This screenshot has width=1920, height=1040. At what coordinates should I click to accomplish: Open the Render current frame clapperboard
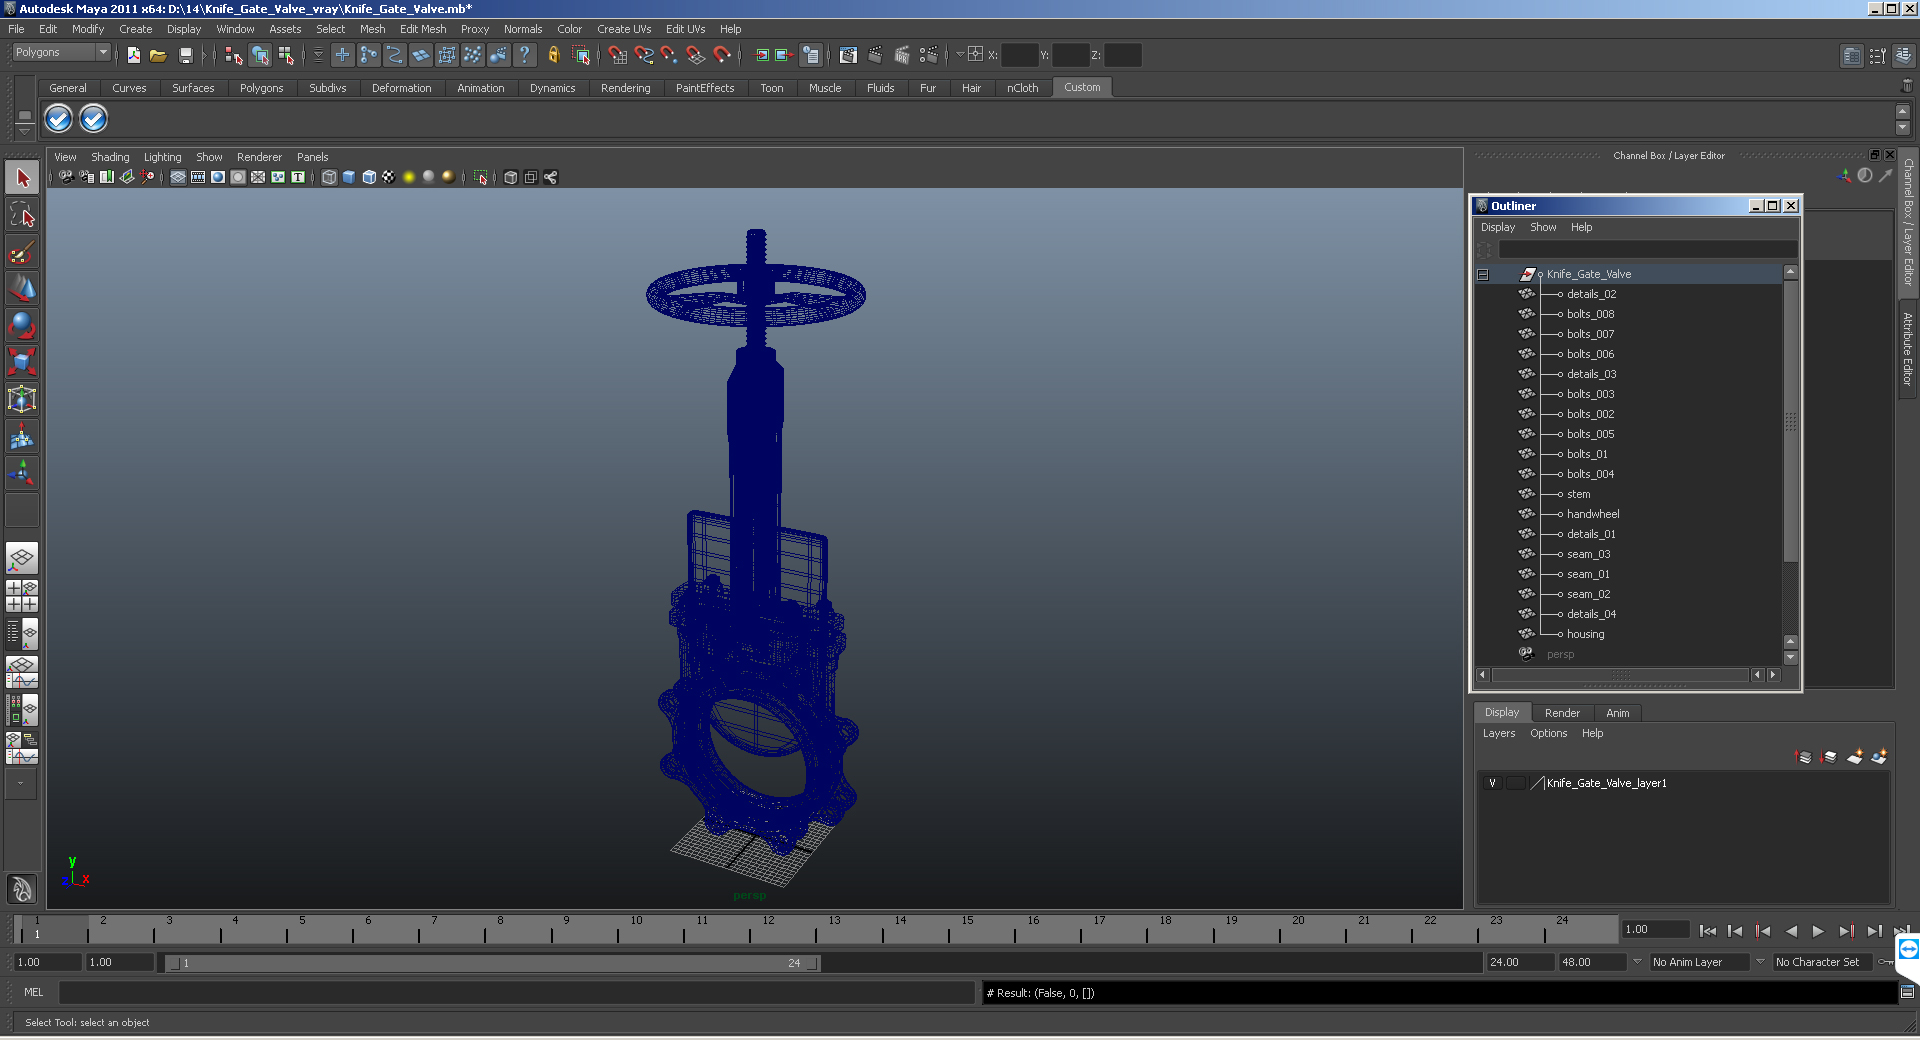[x=875, y=55]
